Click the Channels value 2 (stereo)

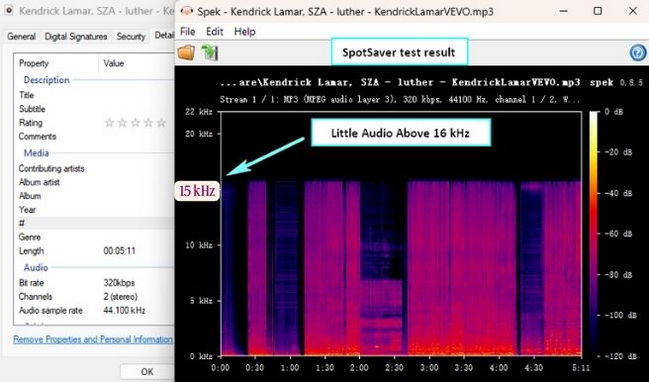coord(120,296)
